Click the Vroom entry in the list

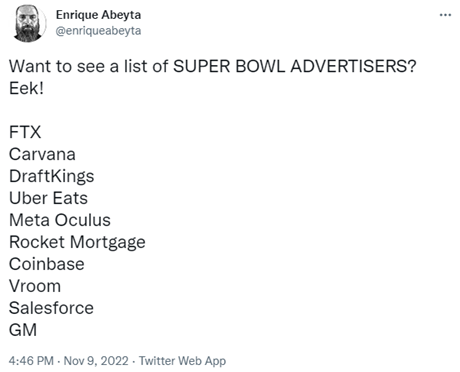[x=35, y=286]
